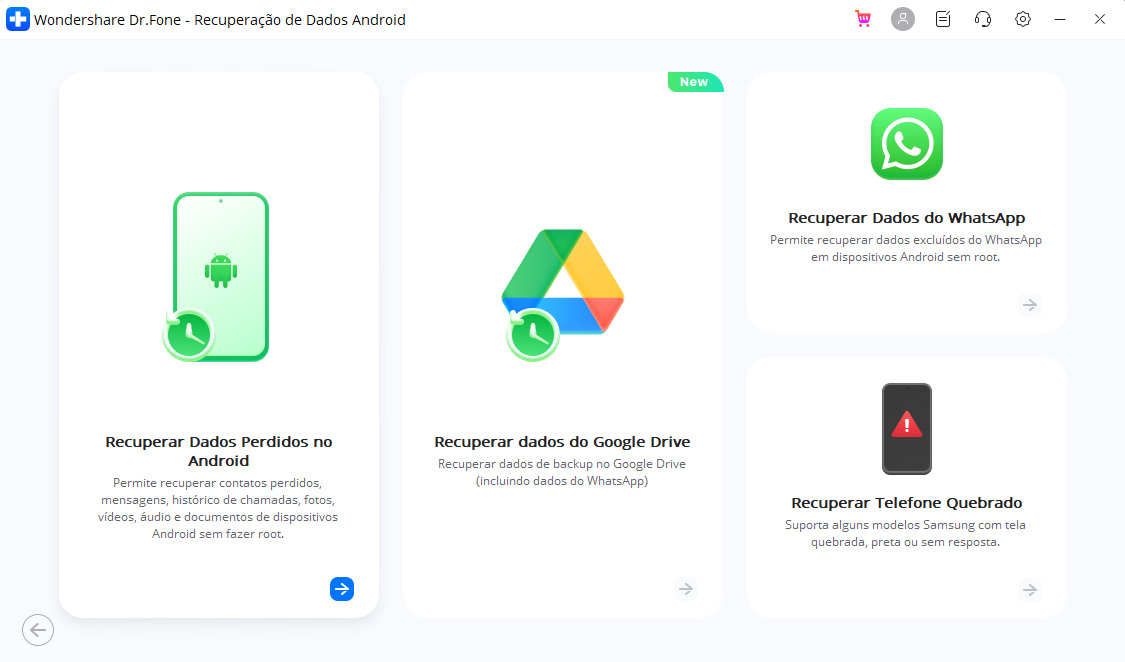Click the arrow on WhatsApp recovery card
The width and height of the screenshot is (1125, 662).
[x=1029, y=305]
